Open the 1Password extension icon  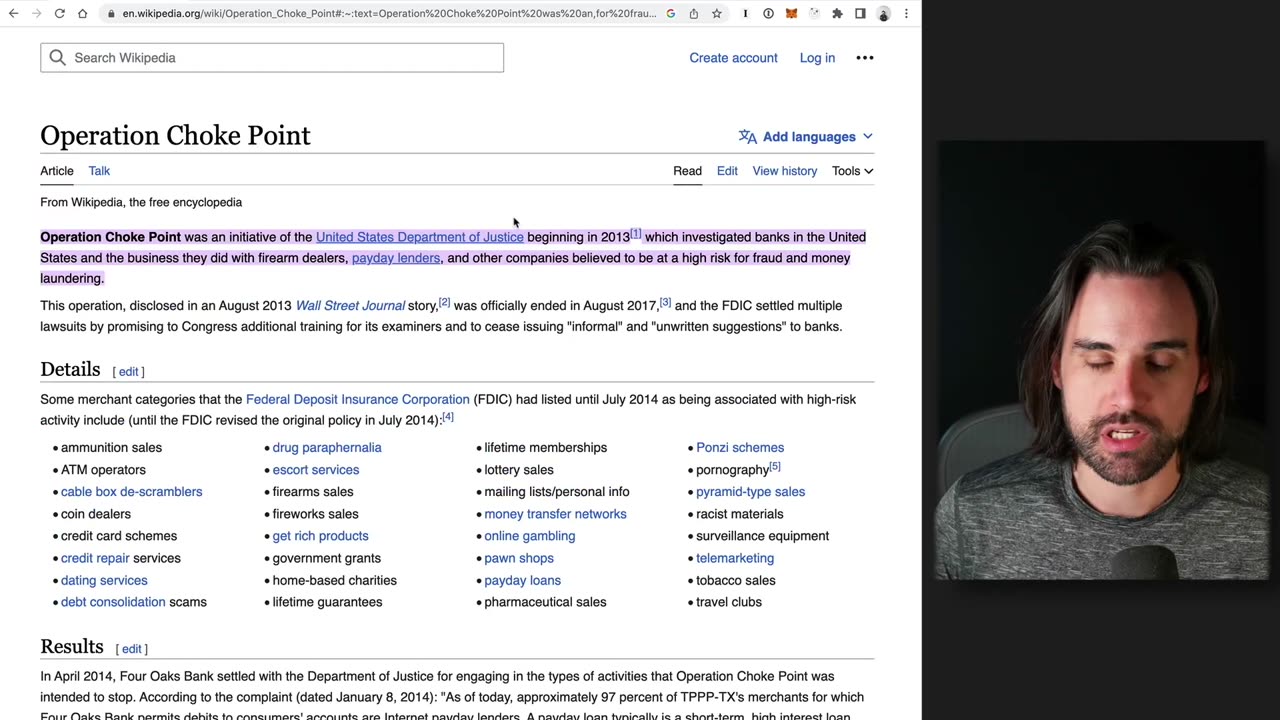(768, 14)
